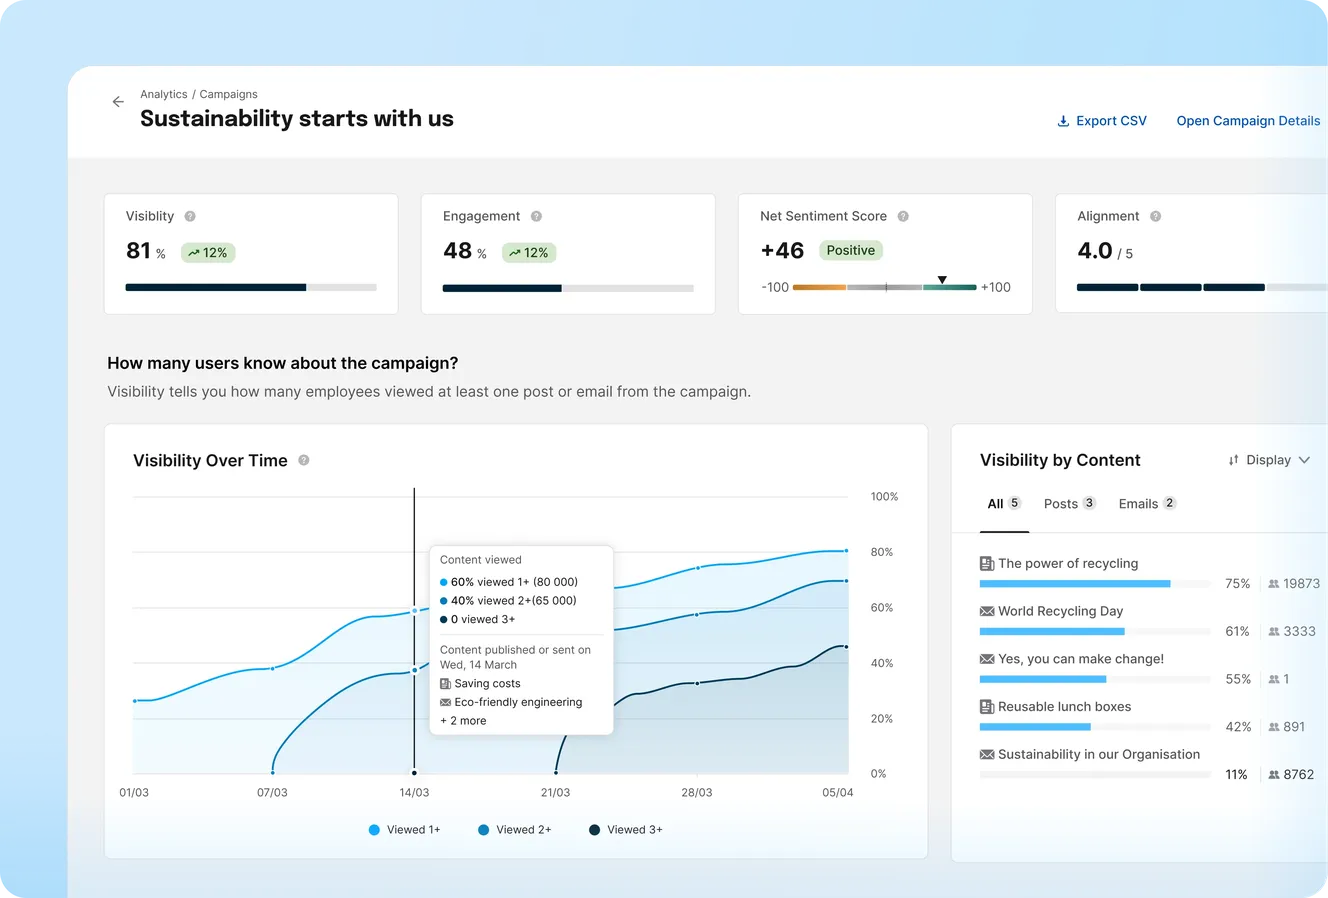Open help icon beside Visibility Over Time
Viewport: 1328px width, 898px height.
pyautogui.click(x=304, y=460)
